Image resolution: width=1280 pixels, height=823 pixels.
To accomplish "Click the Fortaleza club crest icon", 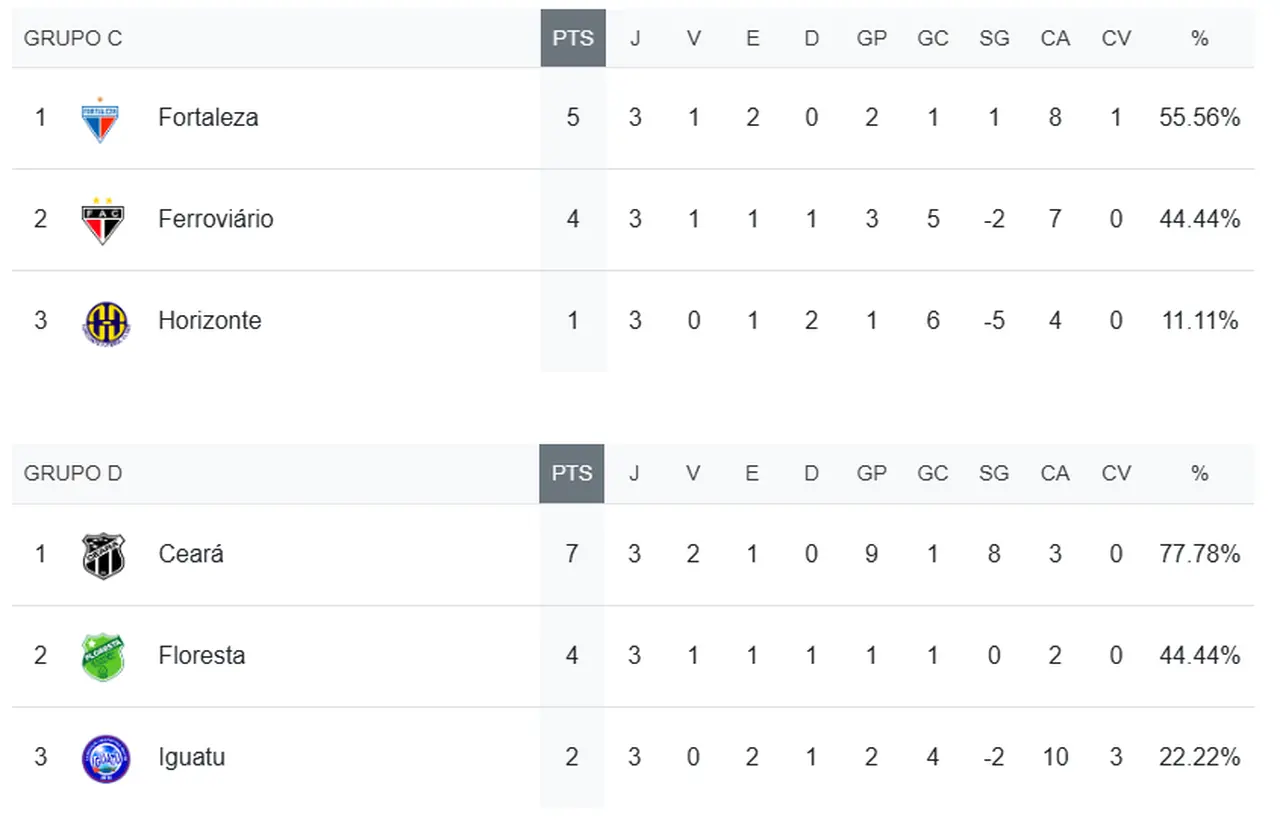I will pos(100,118).
